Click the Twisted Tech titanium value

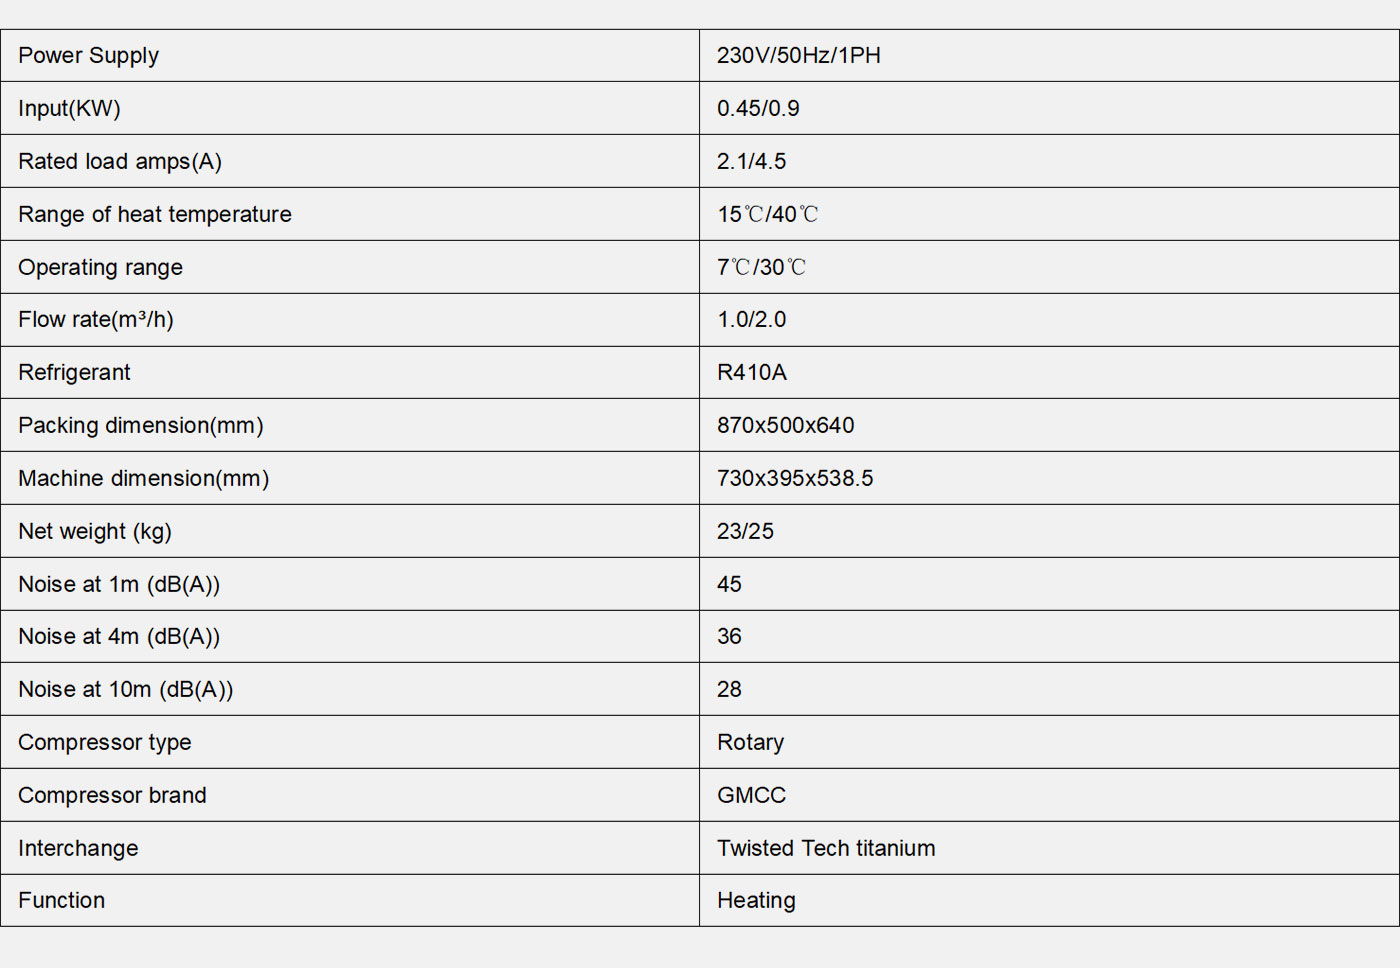826,849
